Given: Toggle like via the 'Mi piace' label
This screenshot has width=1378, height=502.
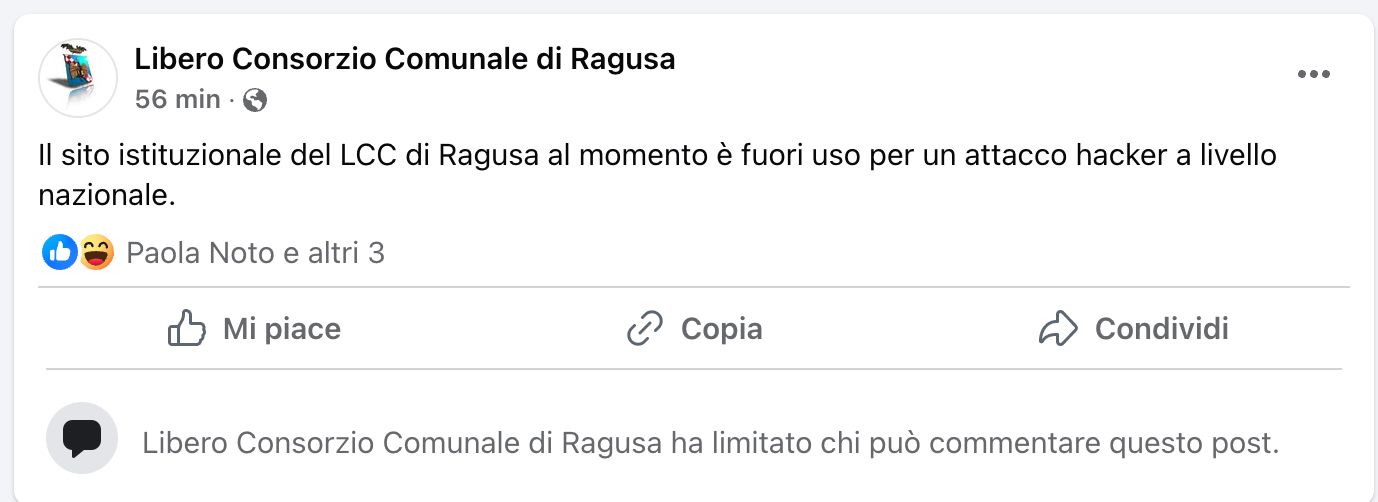Looking at the screenshot, I should pos(282,329).
